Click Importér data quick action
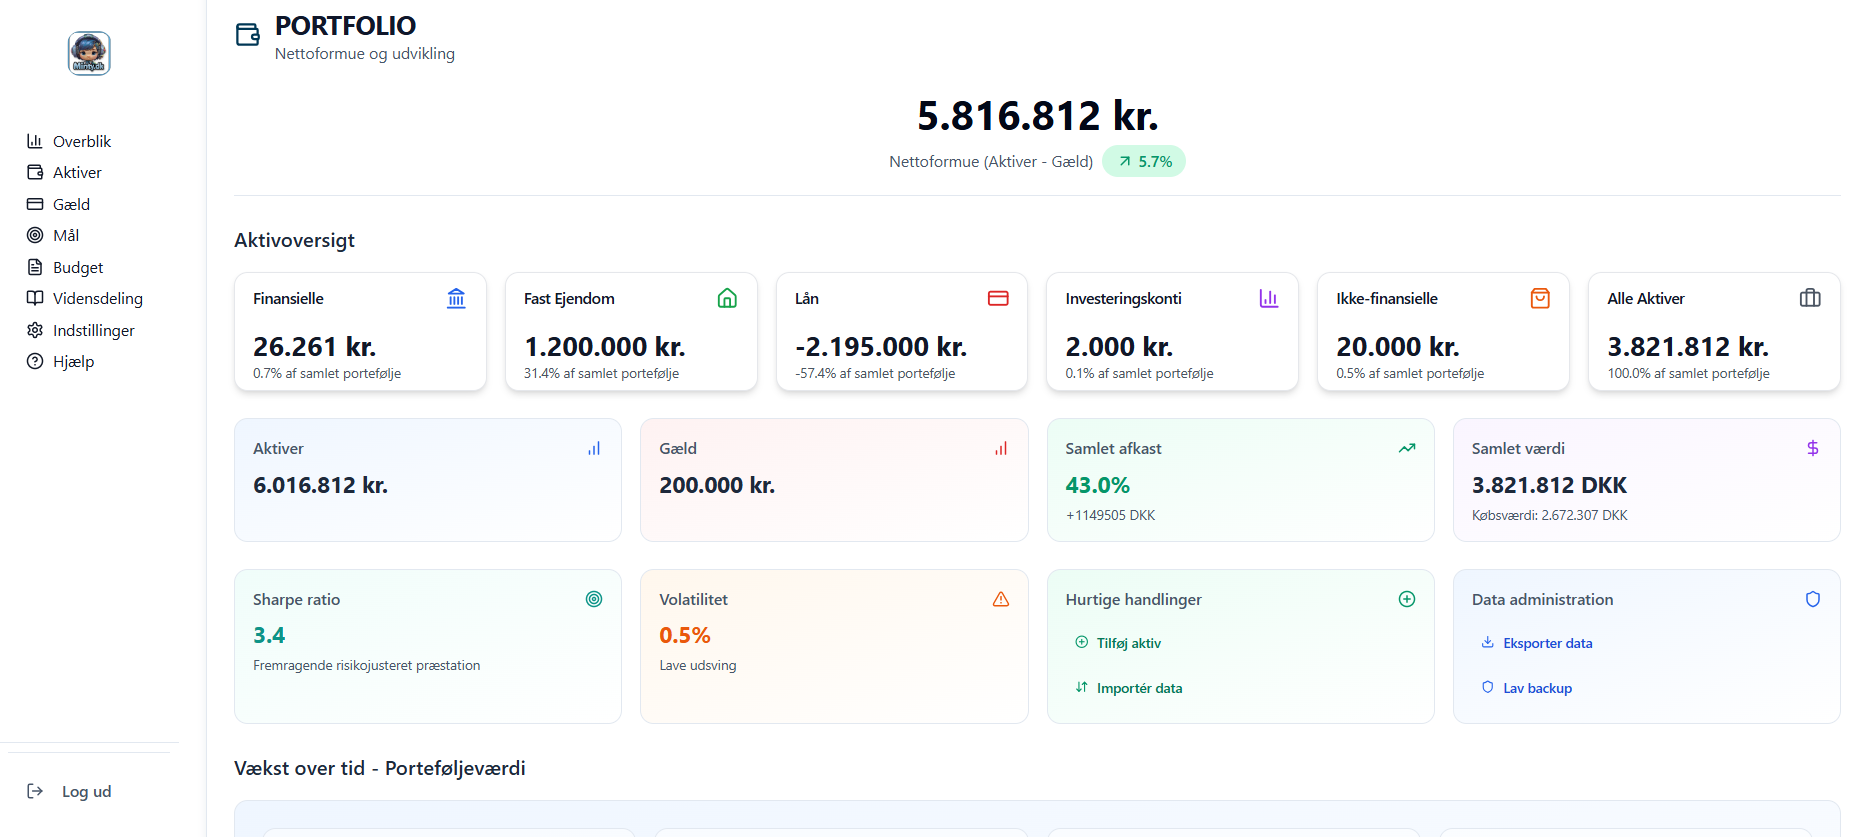 1138,688
